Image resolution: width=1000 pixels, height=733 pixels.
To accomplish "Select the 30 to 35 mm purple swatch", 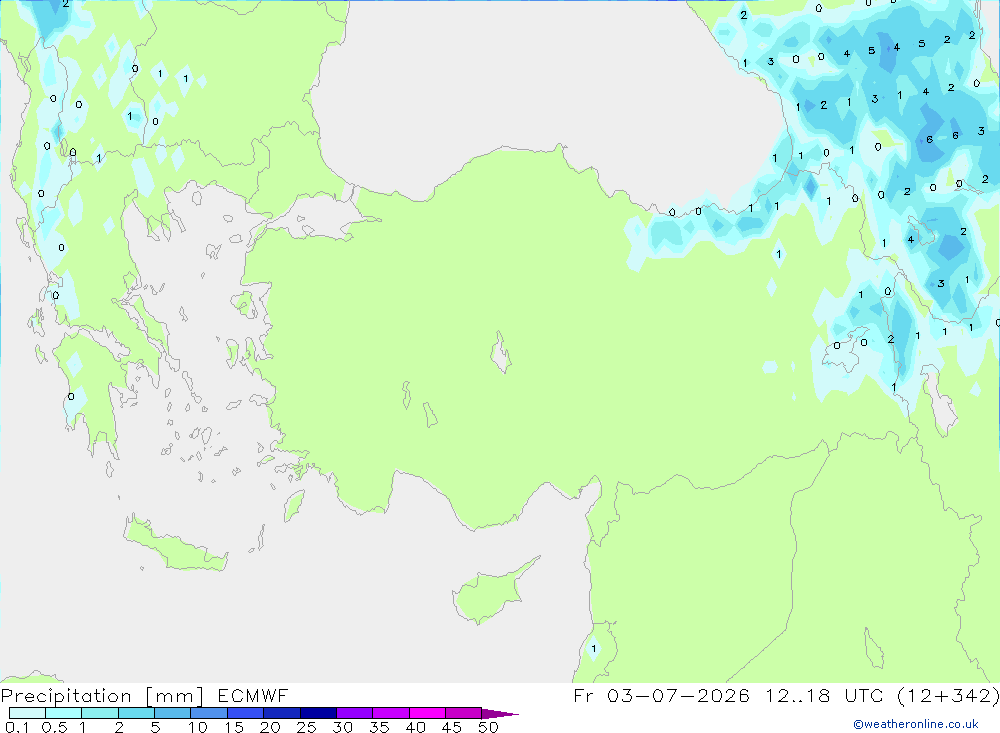I will point(355,713).
